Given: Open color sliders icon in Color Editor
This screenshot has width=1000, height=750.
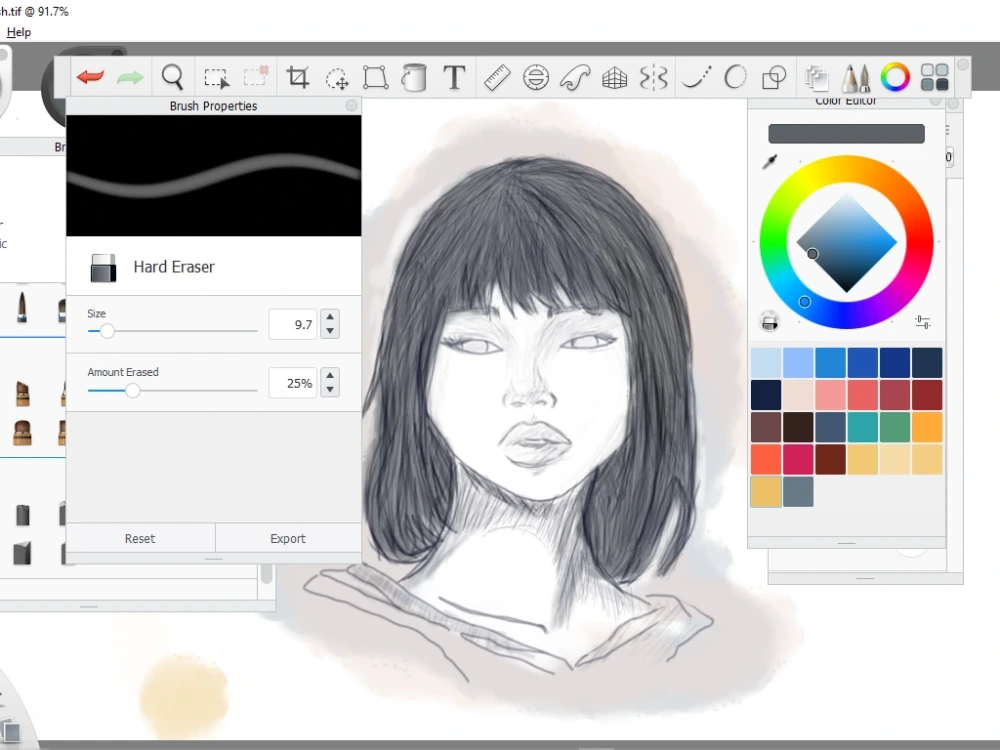Looking at the screenshot, I should pos(923,322).
